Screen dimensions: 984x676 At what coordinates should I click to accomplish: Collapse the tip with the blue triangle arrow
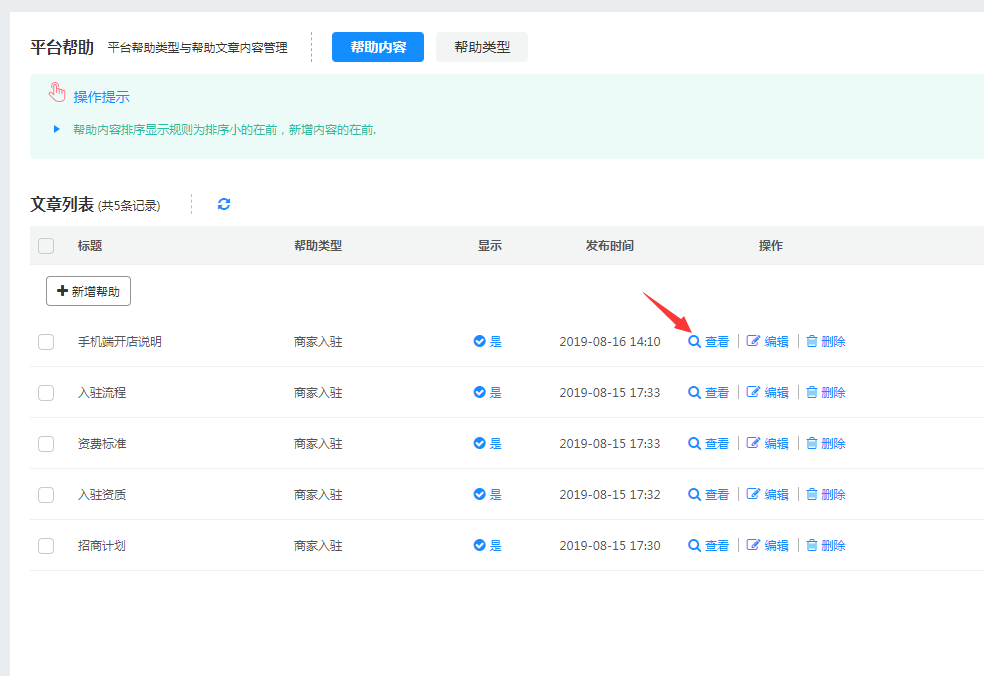57,129
